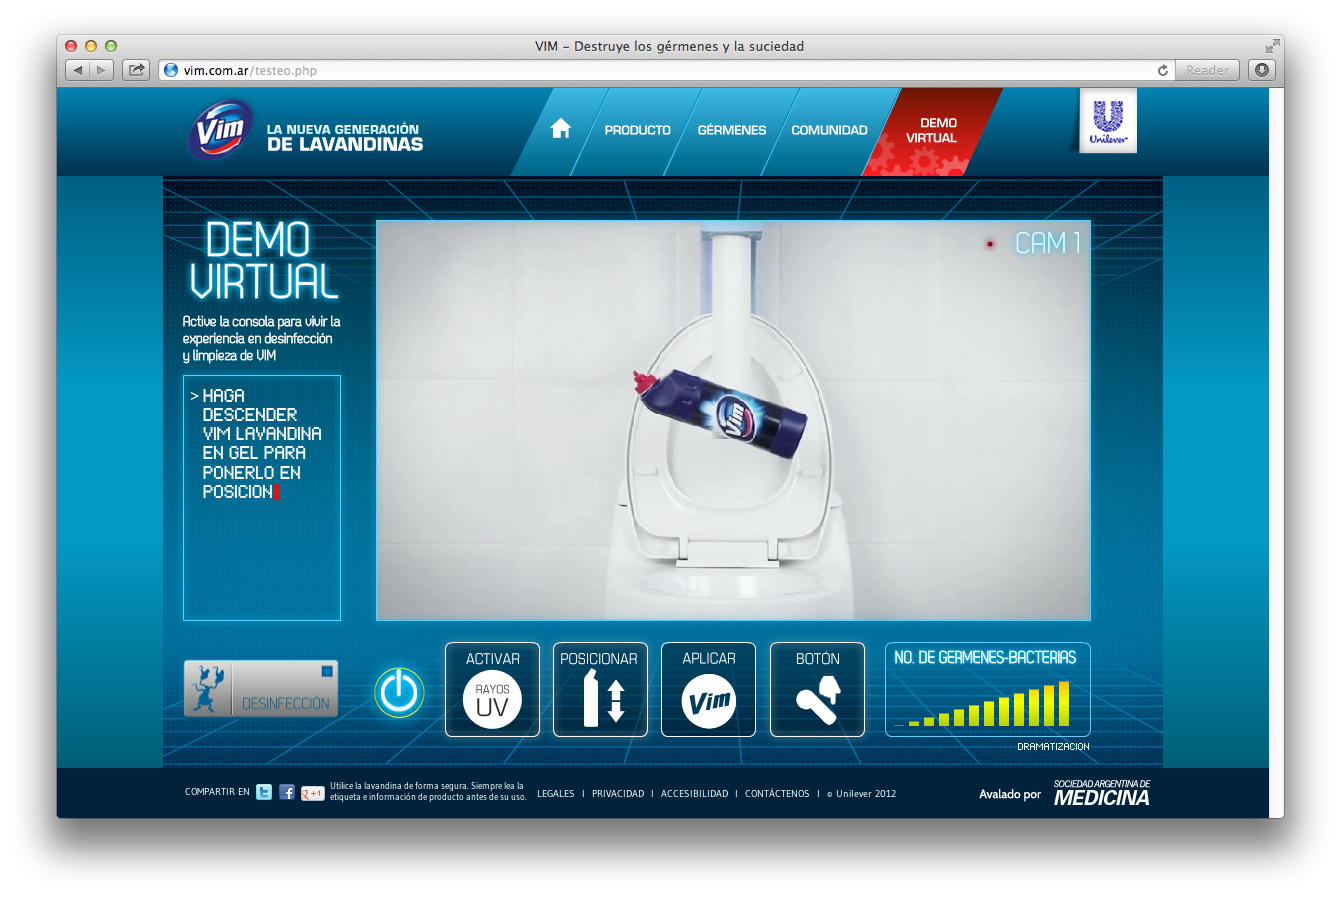Click the Google +1 share button
The image size is (1341, 897).
pyautogui.click(x=312, y=793)
